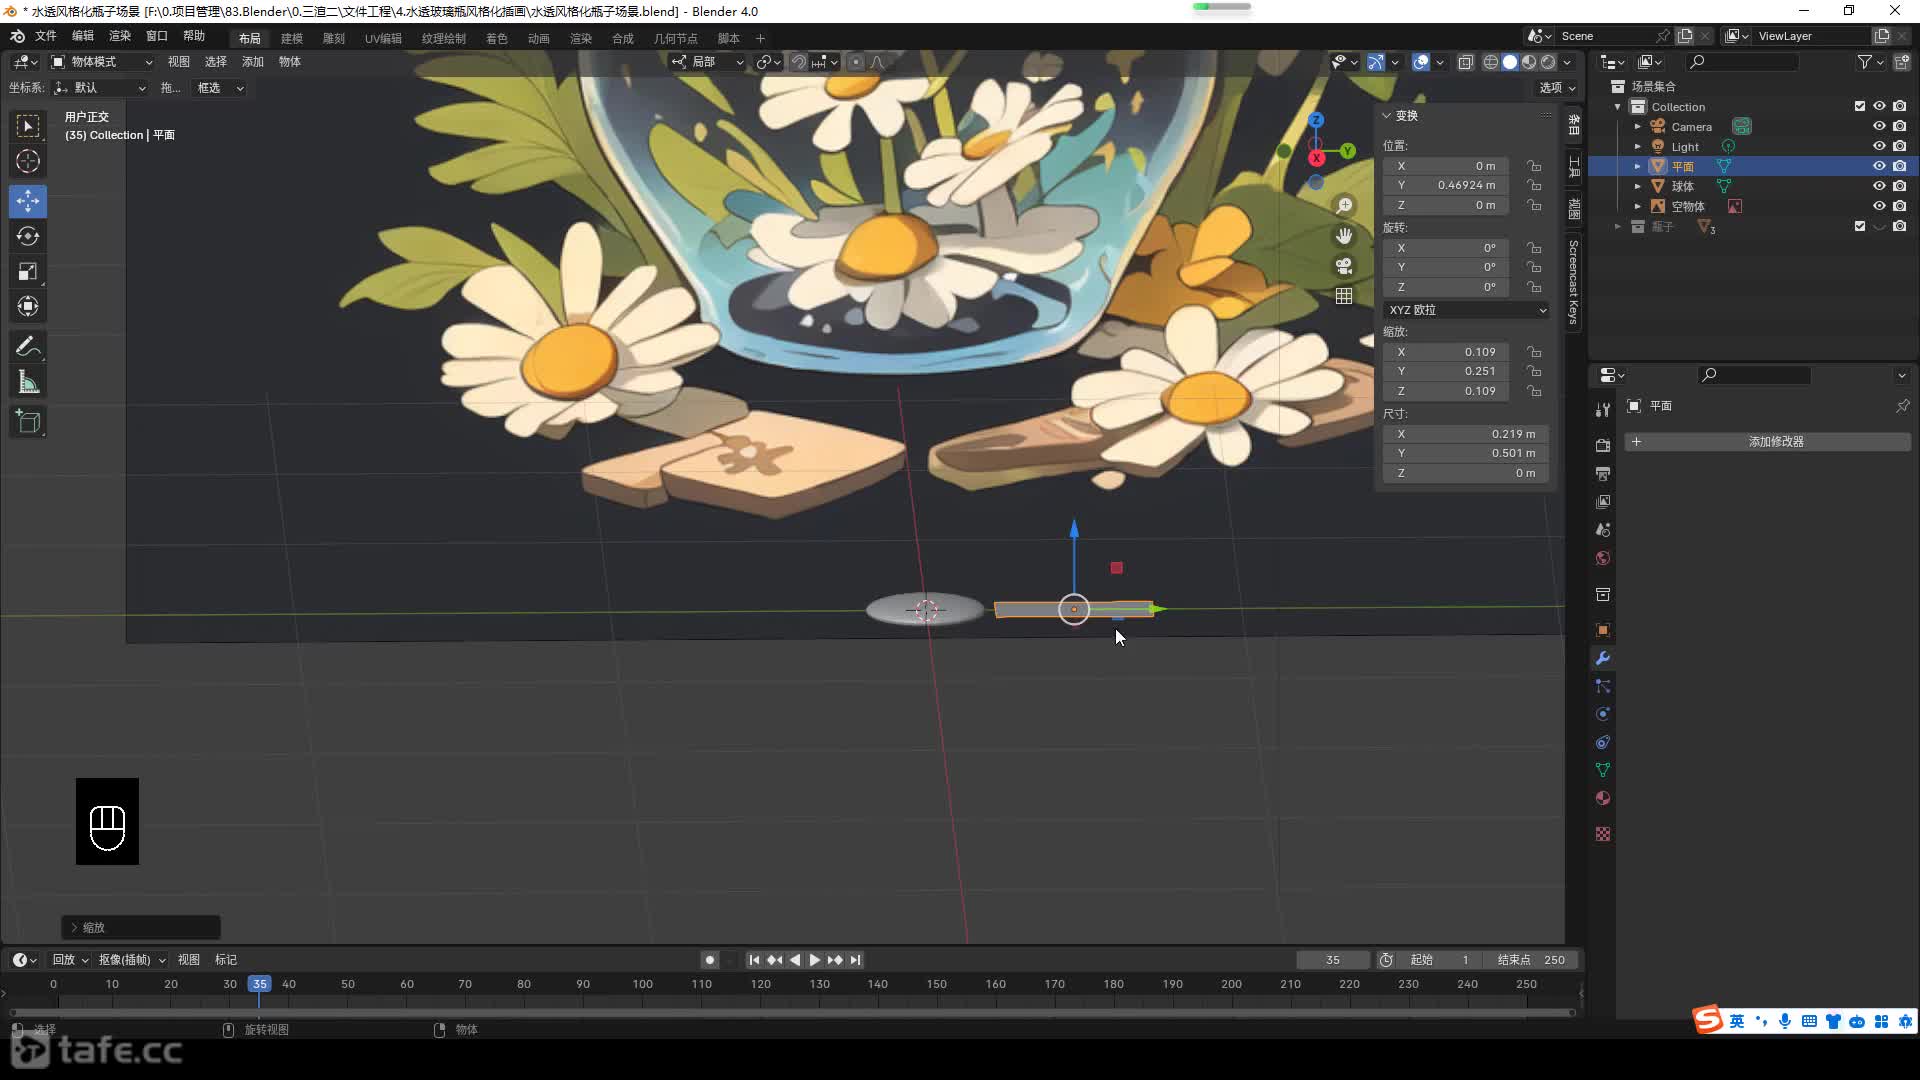Open Object properties orange square icon
Screen dimensions: 1920x1080
pos(1603,630)
